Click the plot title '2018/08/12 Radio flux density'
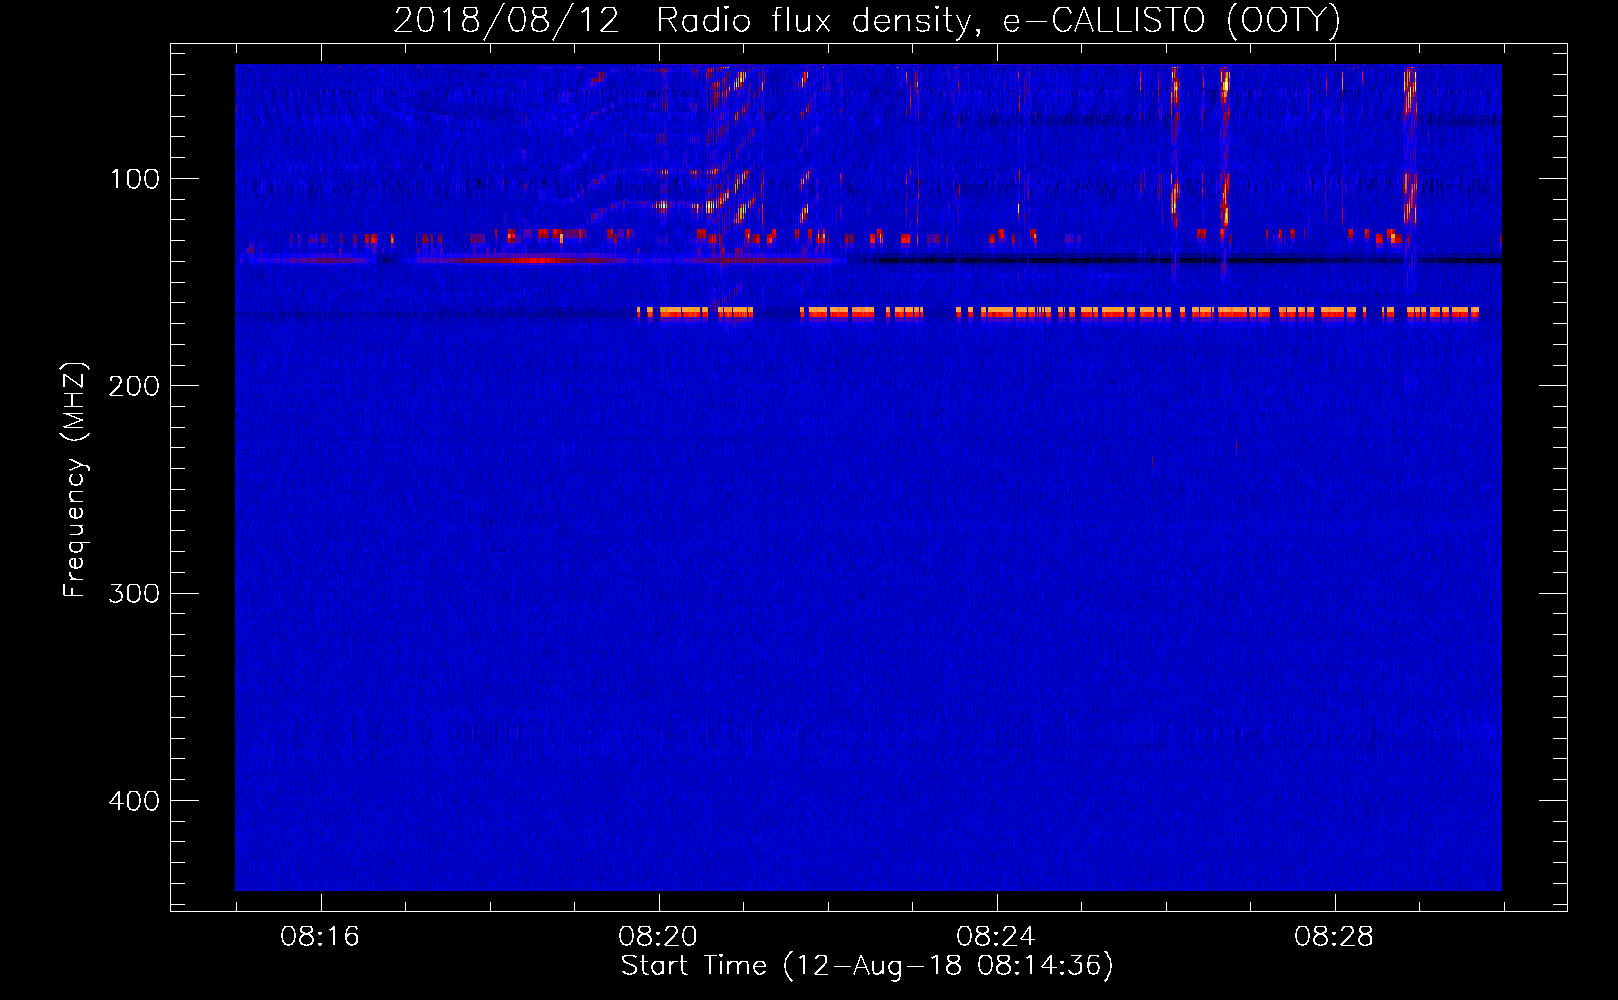The image size is (1618, 1000). (x=866, y=20)
